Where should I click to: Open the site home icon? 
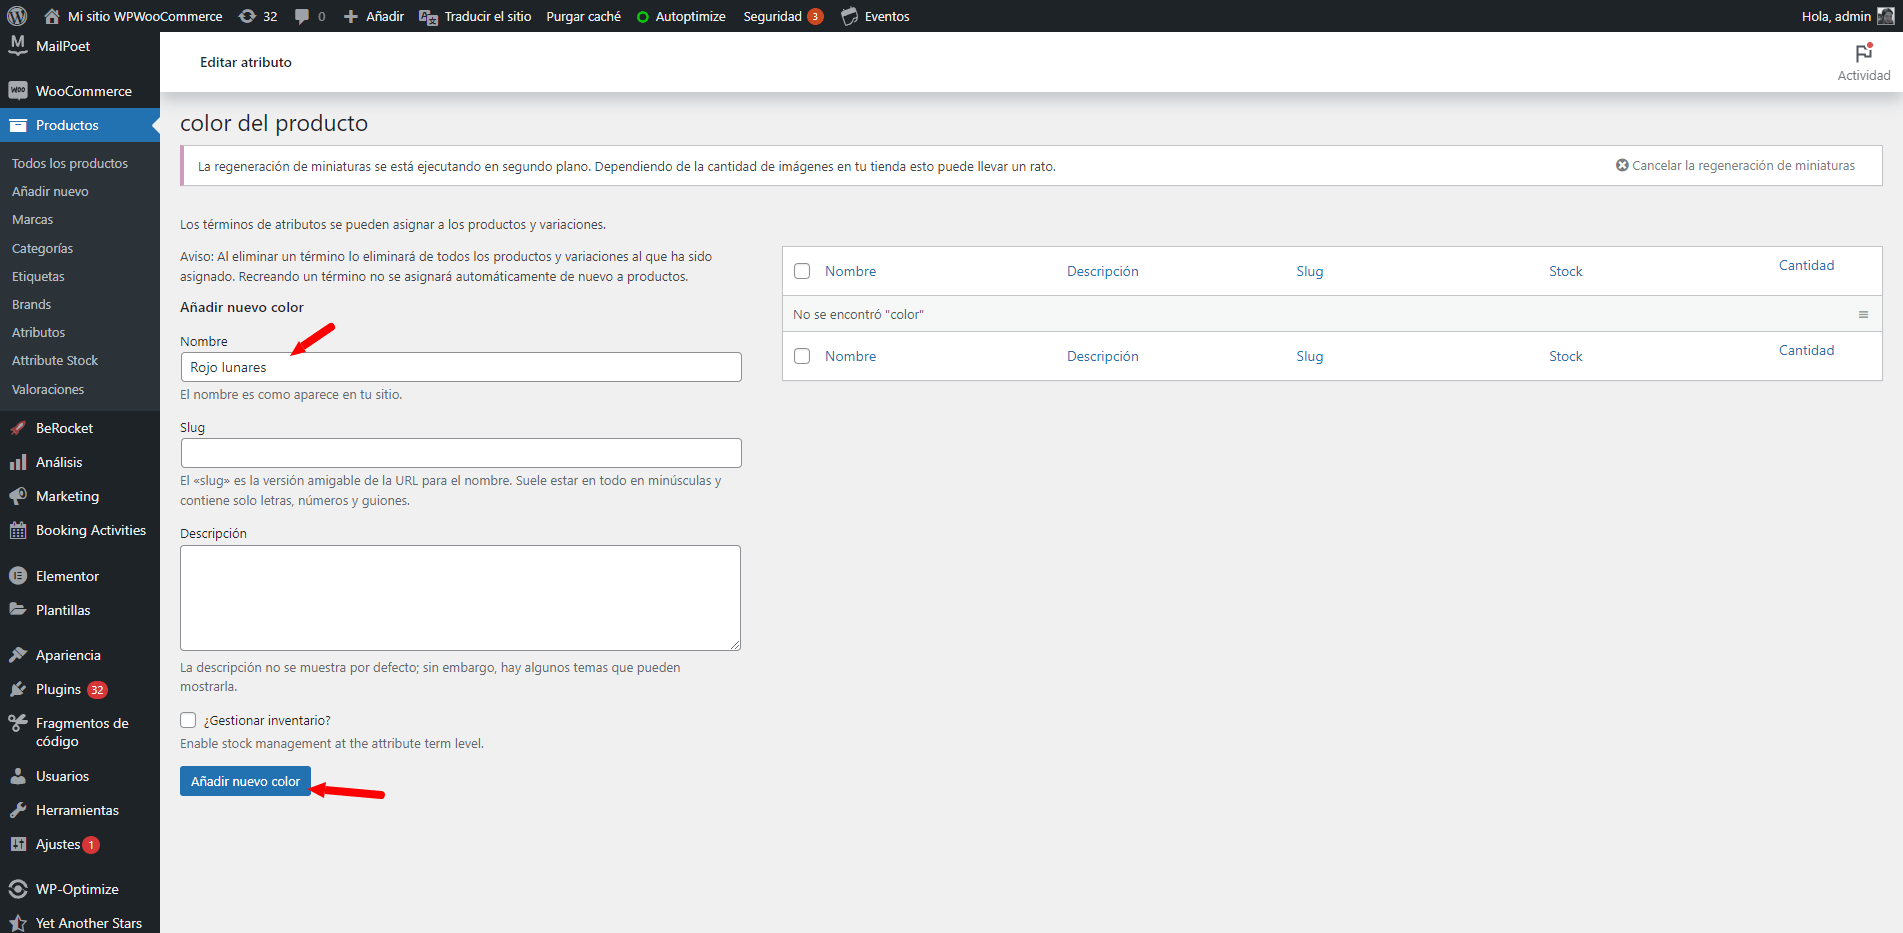52,16
